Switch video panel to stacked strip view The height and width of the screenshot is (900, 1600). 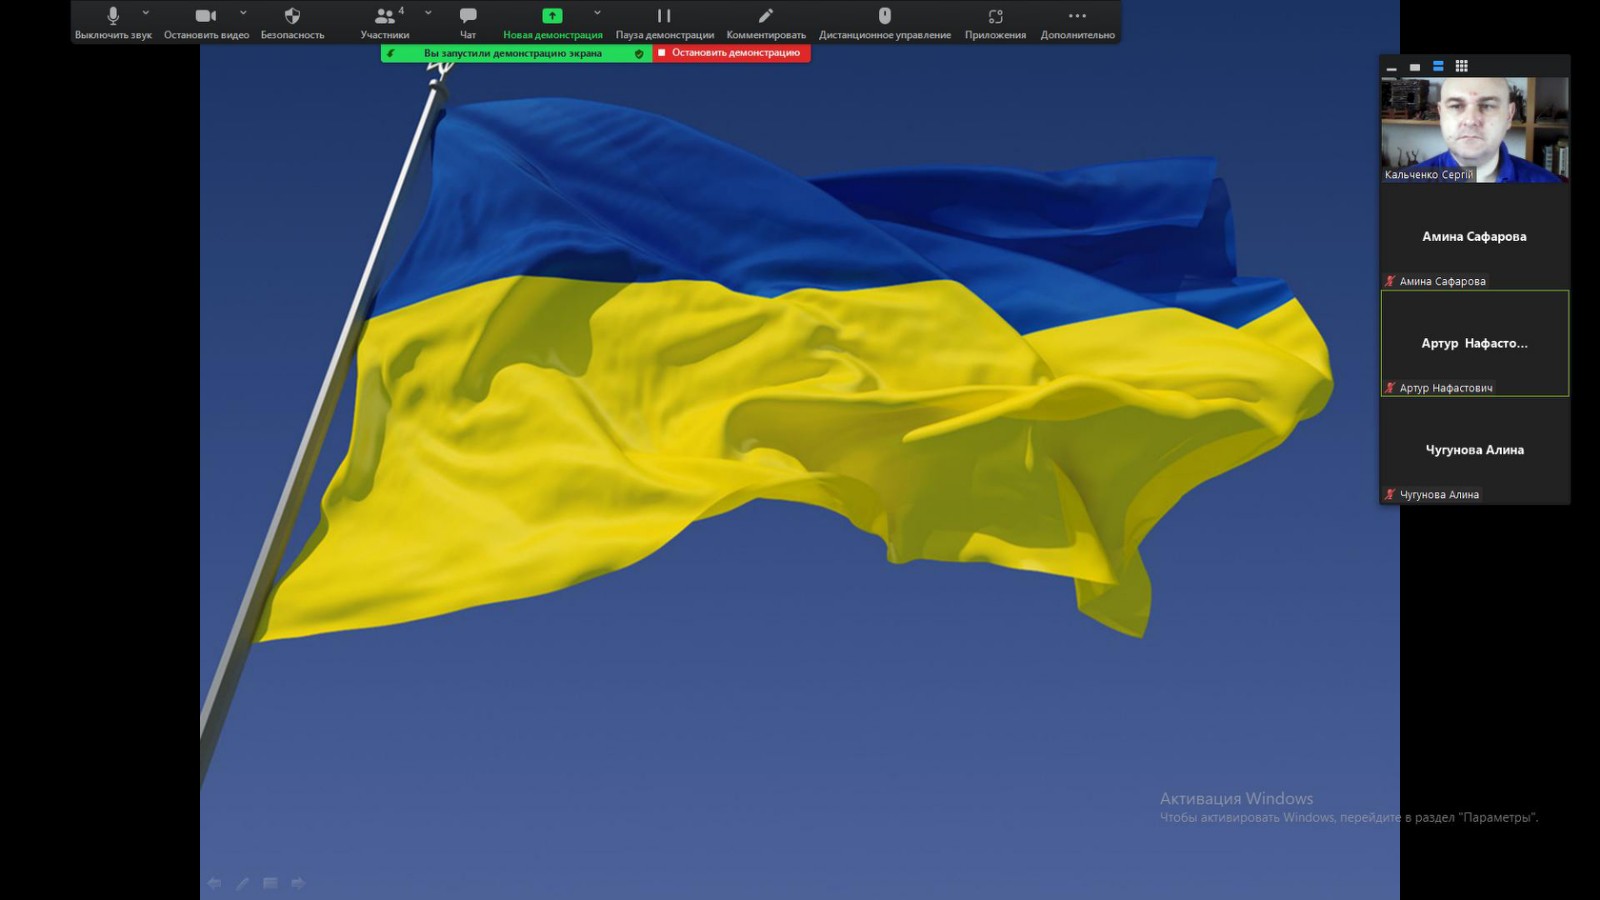[x=1438, y=66]
